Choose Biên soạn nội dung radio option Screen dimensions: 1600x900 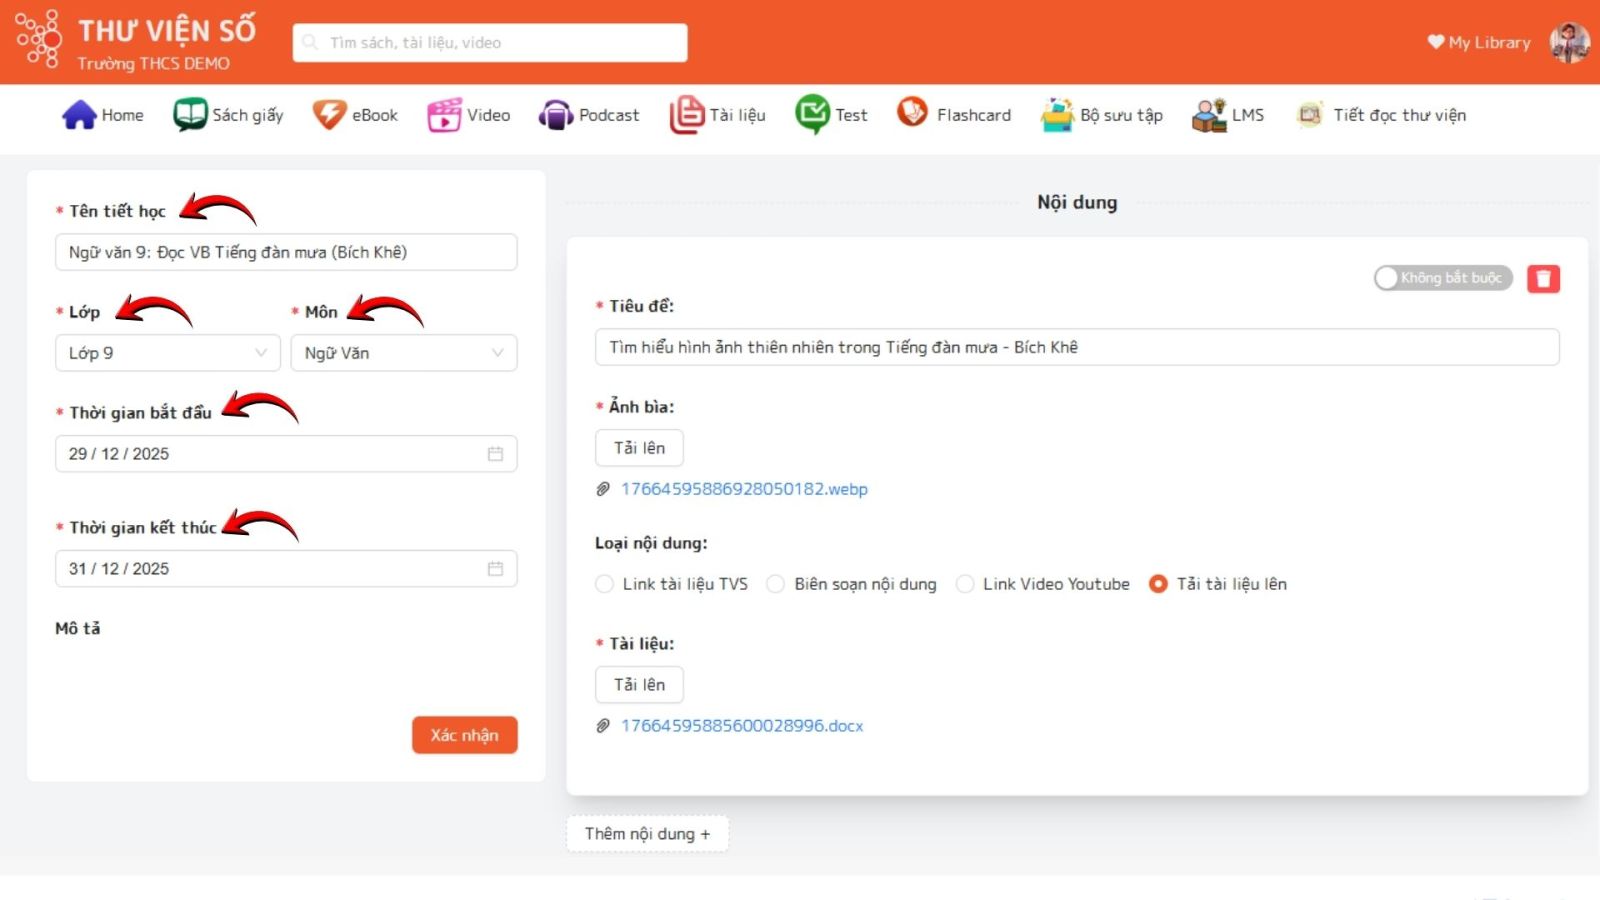click(776, 584)
